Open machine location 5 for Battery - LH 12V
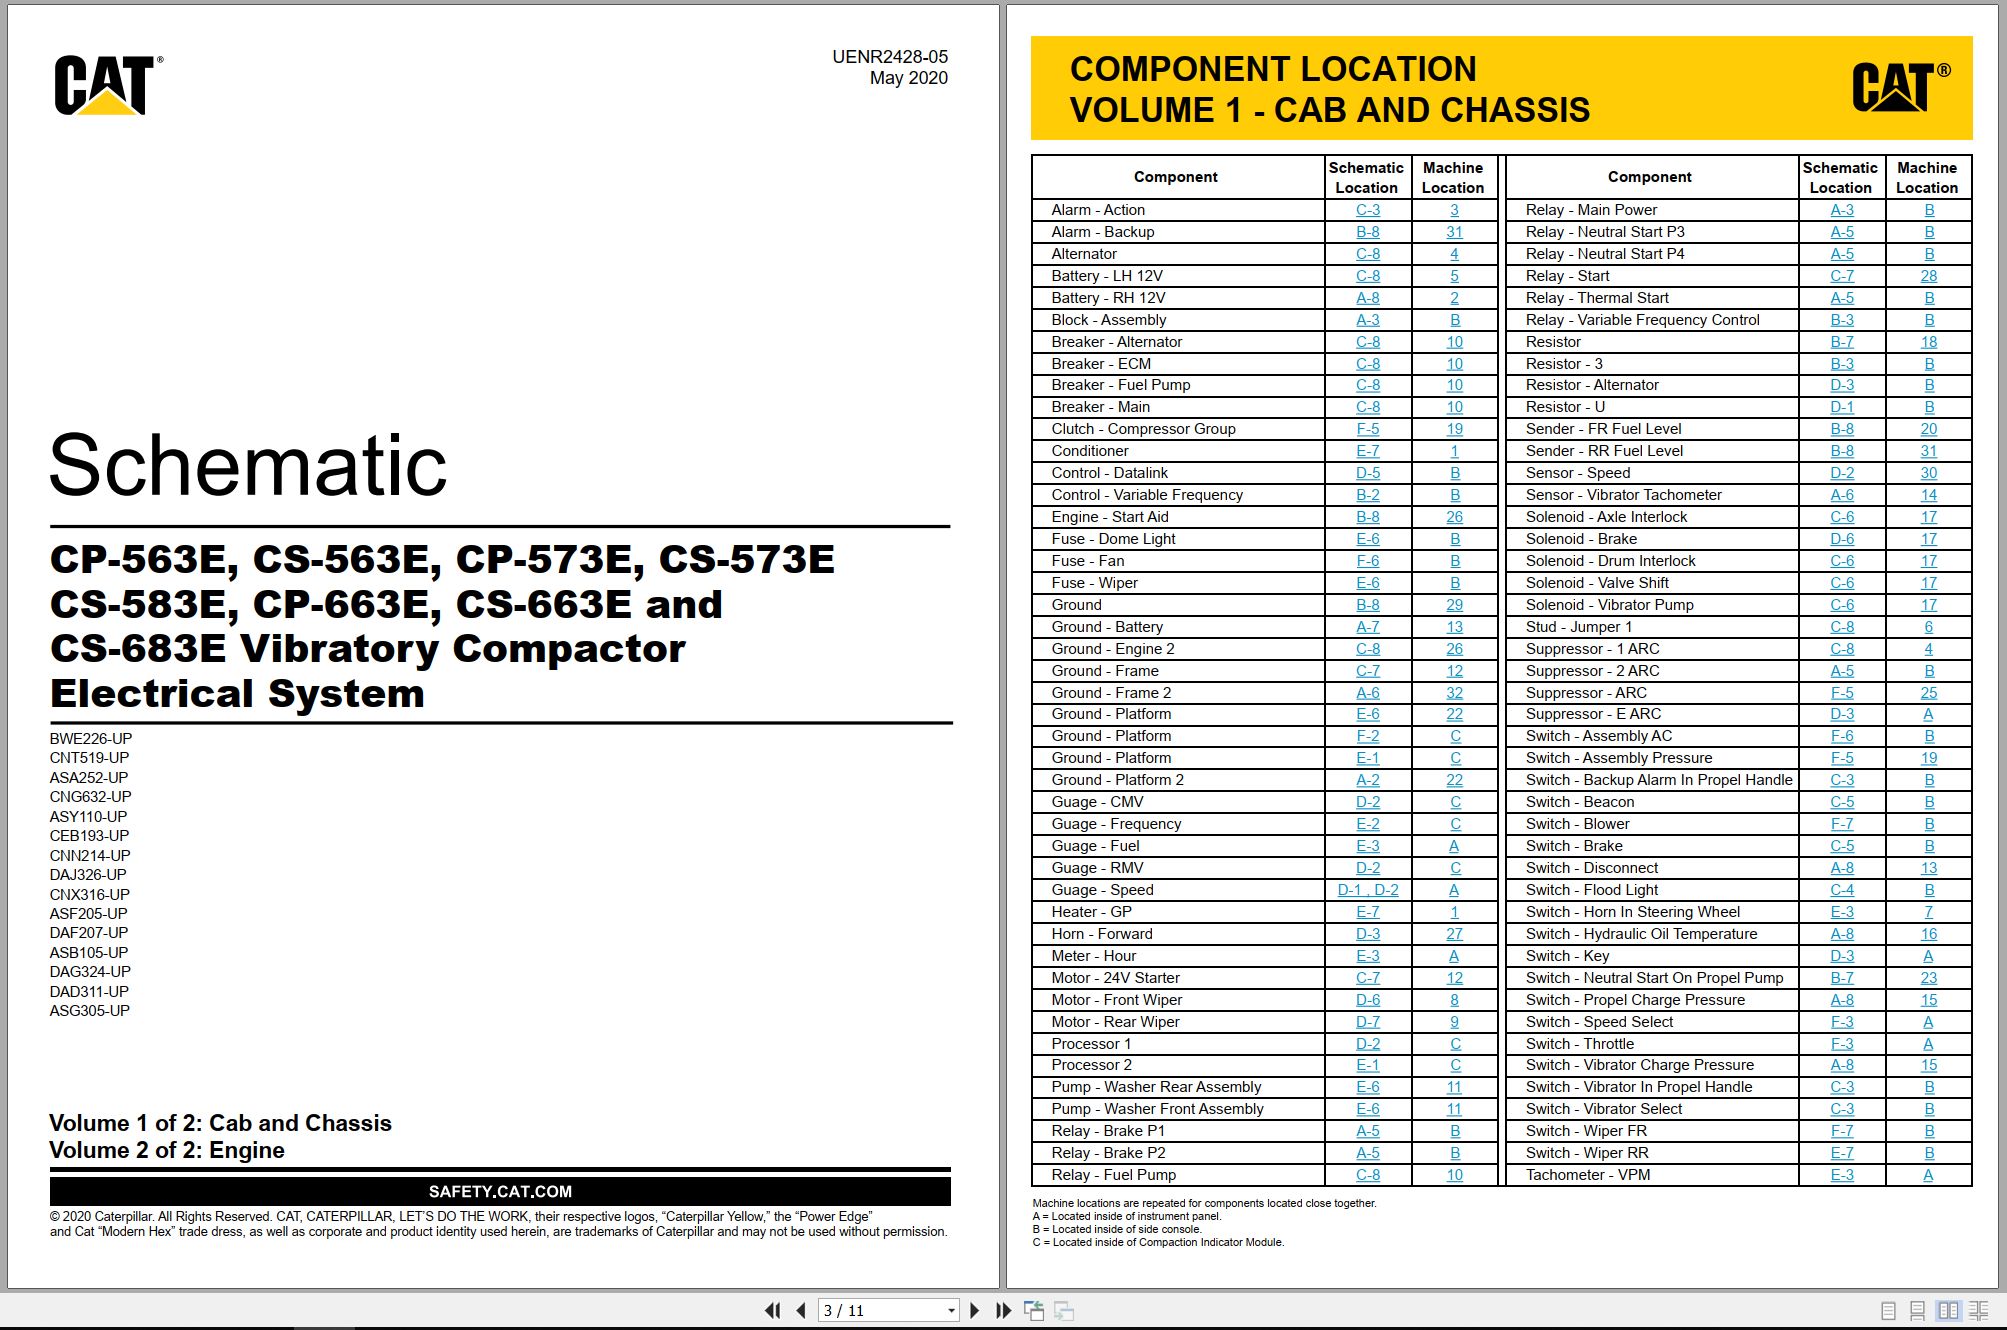The height and width of the screenshot is (1330, 2007). tap(1454, 276)
